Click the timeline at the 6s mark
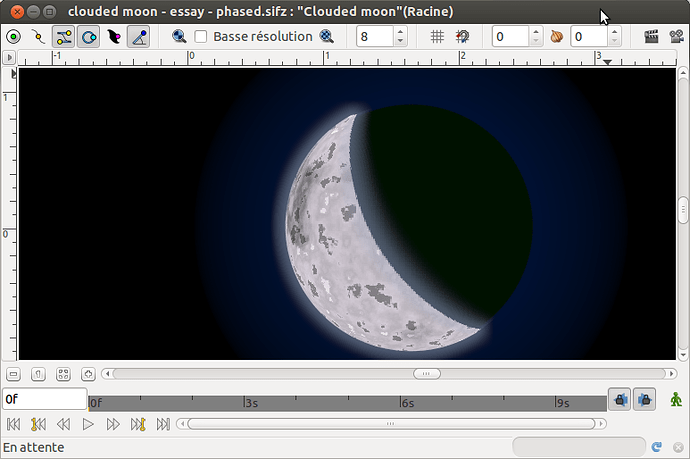Image resolution: width=690 pixels, height=459 pixels. coord(402,403)
